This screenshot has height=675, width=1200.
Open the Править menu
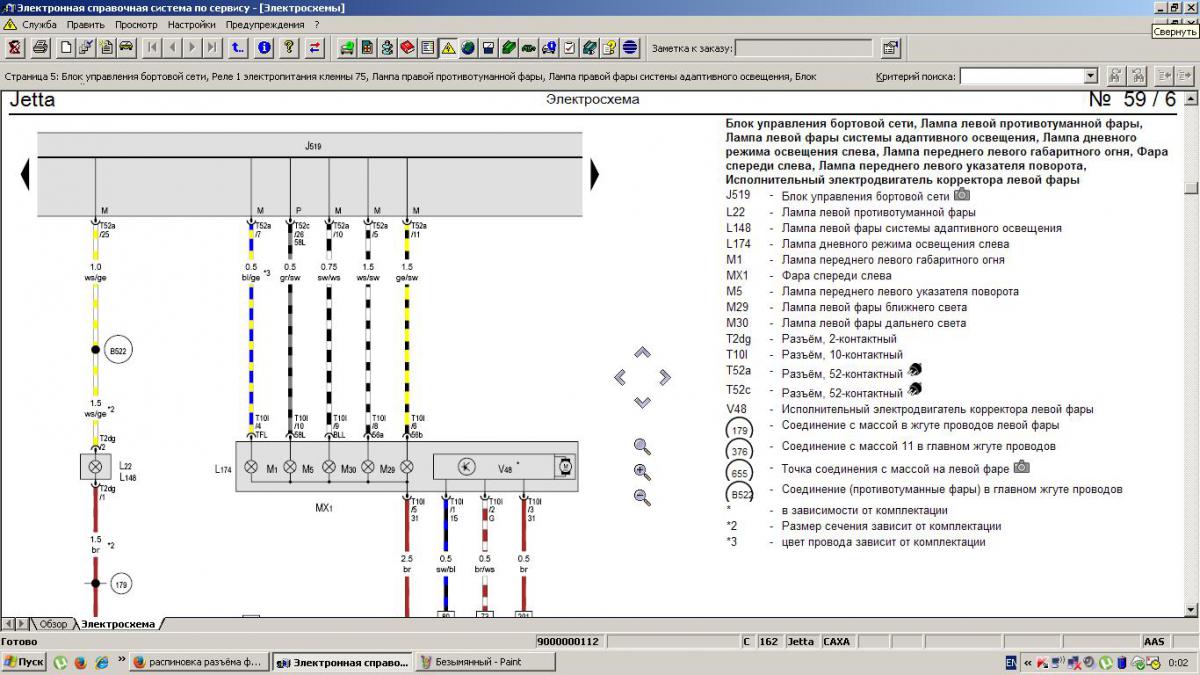(x=86, y=24)
